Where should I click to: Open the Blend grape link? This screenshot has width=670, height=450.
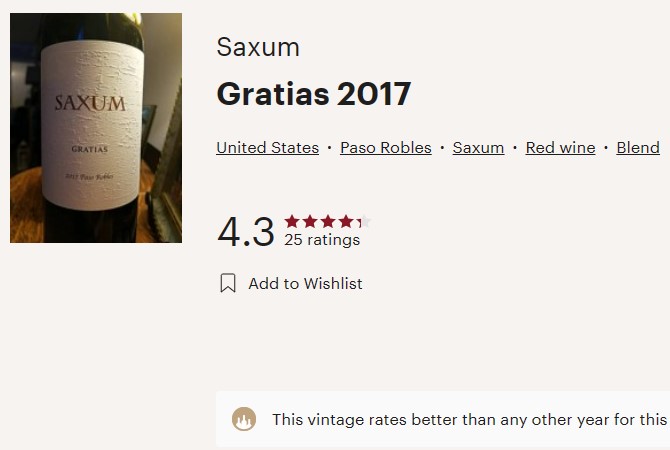click(x=638, y=147)
